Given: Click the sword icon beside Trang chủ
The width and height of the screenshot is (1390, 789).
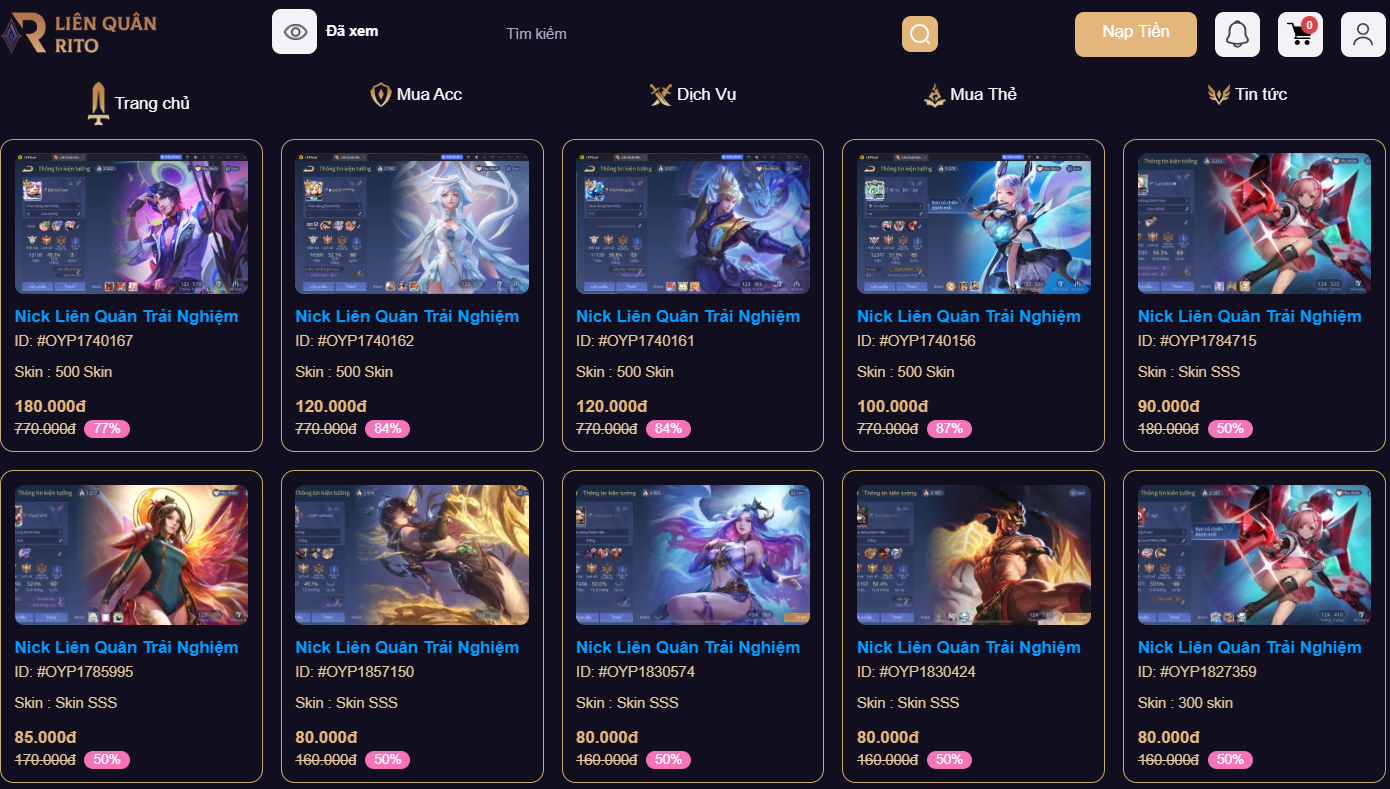Looking at the screenshot, I should 98,103.
